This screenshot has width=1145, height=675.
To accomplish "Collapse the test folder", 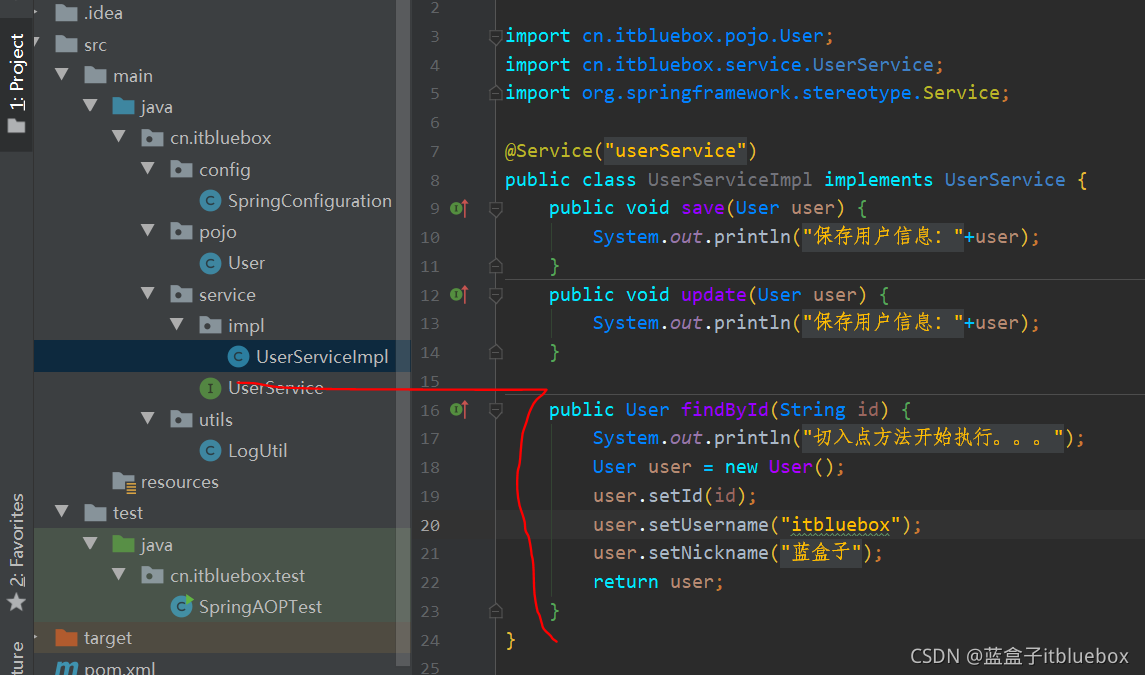I will (62, 512).
